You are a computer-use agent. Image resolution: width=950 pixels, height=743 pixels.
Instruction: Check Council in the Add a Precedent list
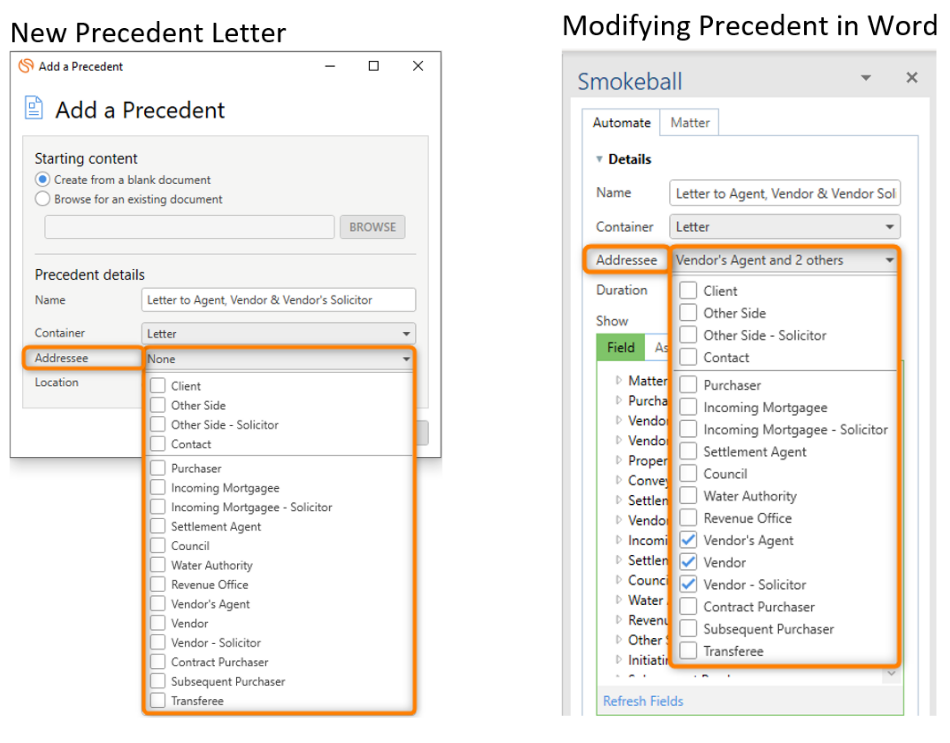(x=158, y=545)
